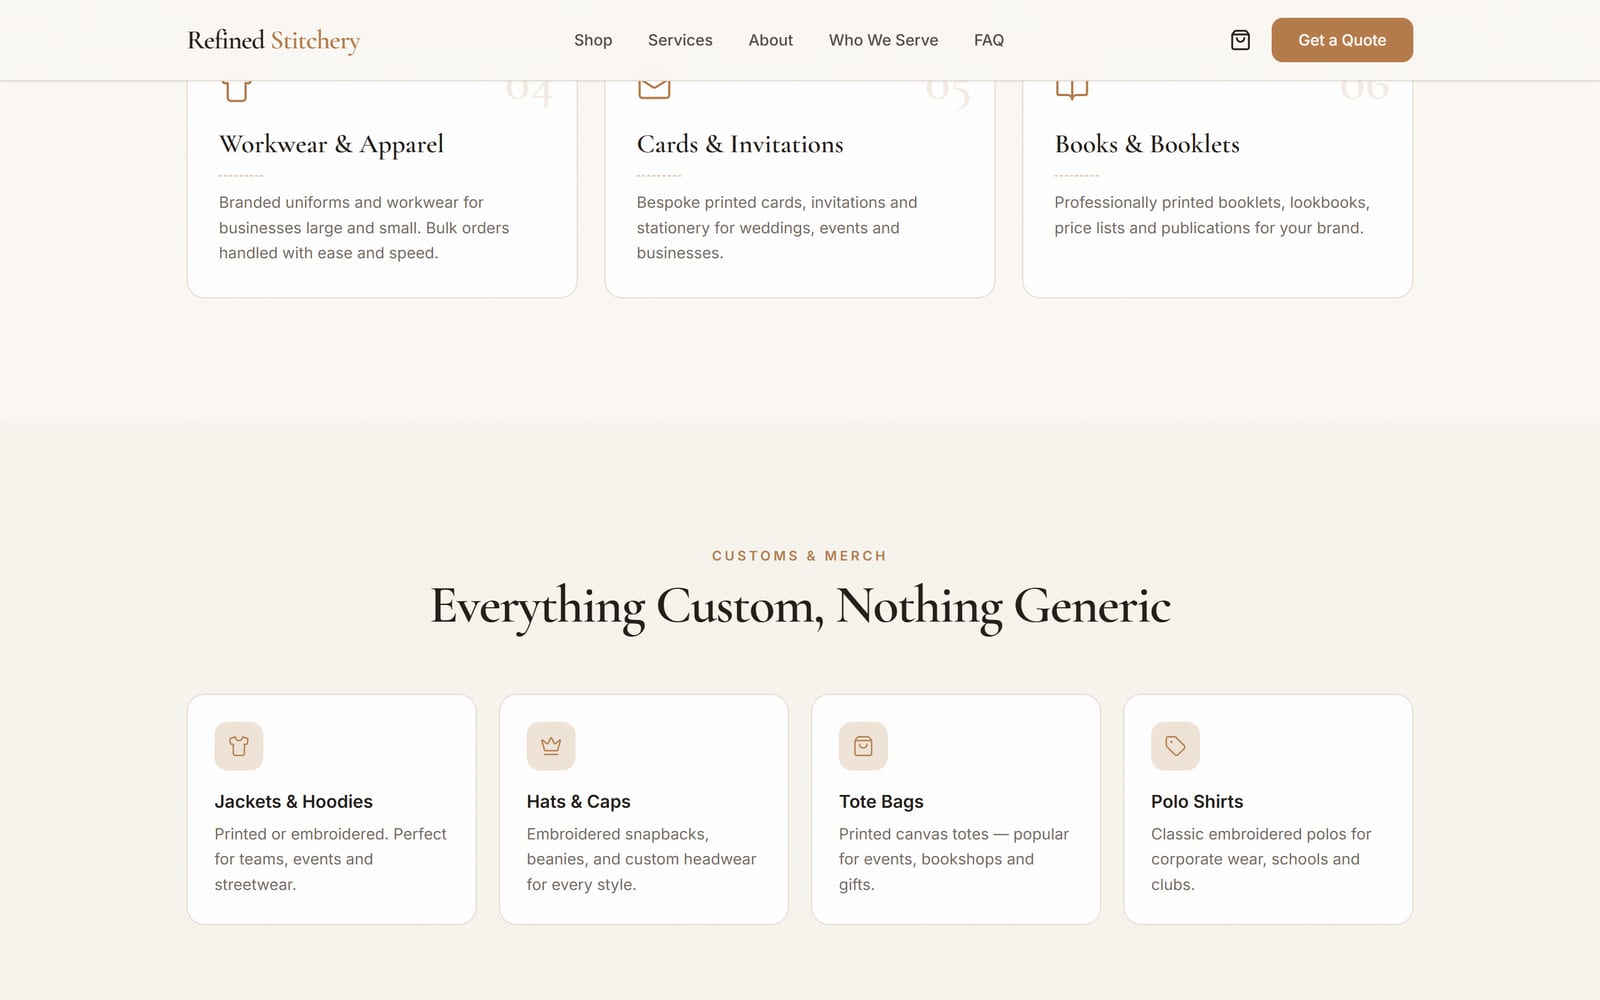
Task: Click the envelope icon on Cards & Invitations
Action: coord(654,90)
